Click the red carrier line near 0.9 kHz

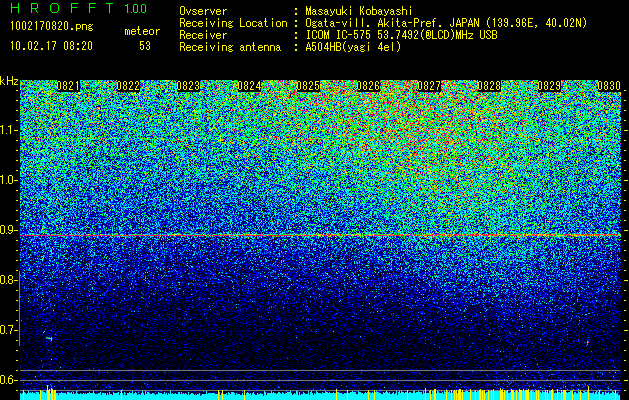pyautogui.click(x=321, y=235)
